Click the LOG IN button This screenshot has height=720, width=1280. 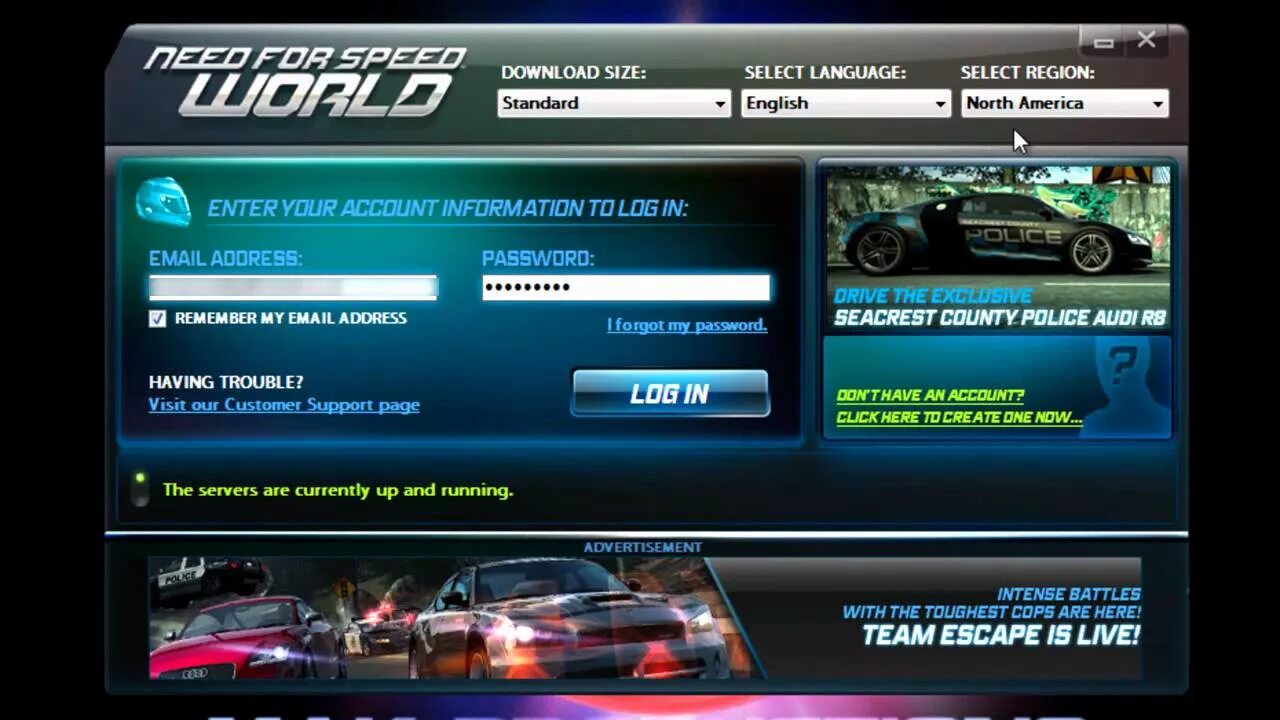click(670, 393)
